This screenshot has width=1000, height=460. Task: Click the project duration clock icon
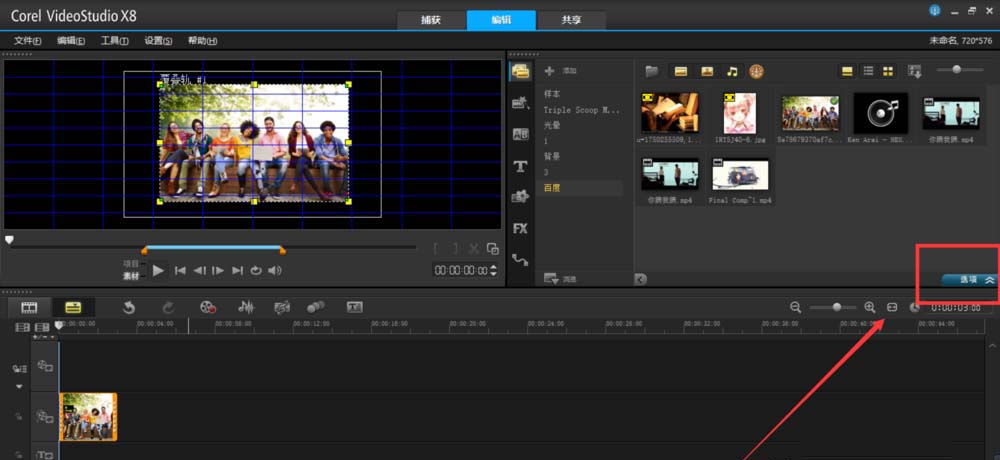[915, 308]
